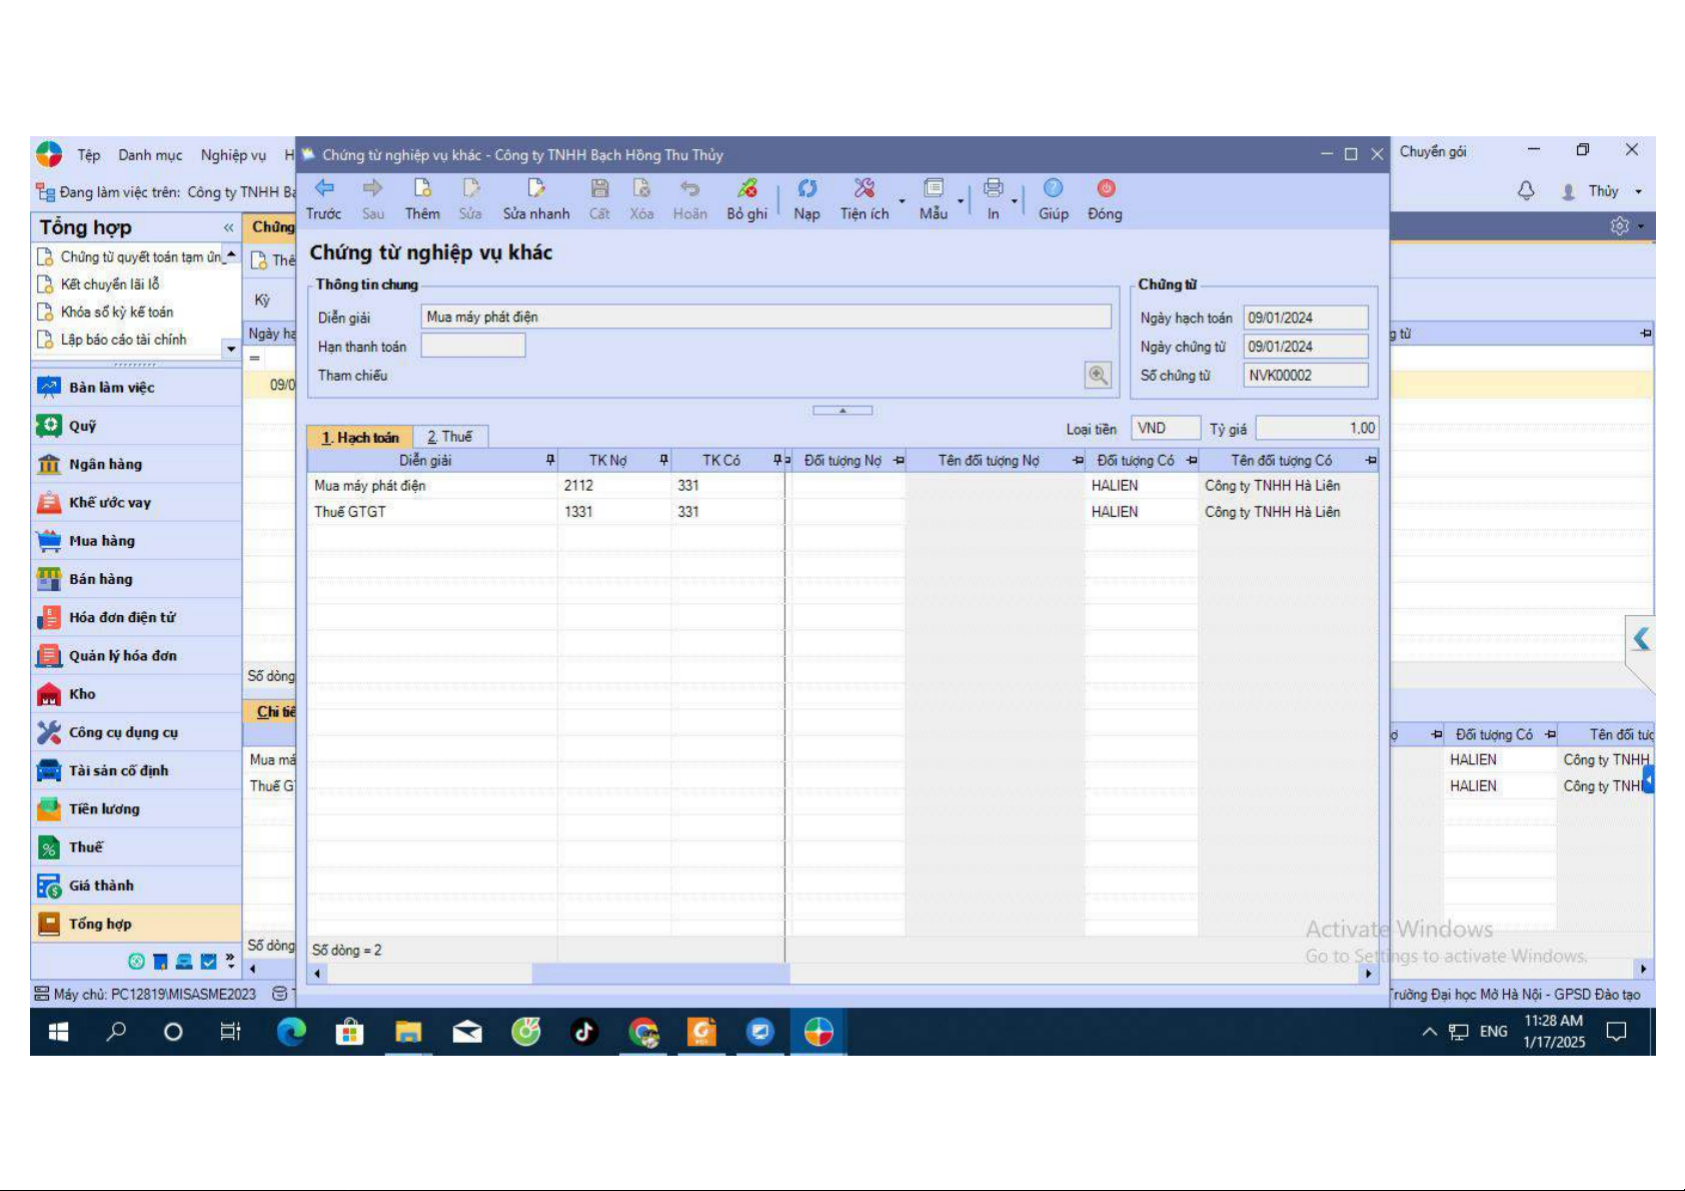Open the Nghiệp vụ menu
The image size is (1685, 1191).
point(233,155)
